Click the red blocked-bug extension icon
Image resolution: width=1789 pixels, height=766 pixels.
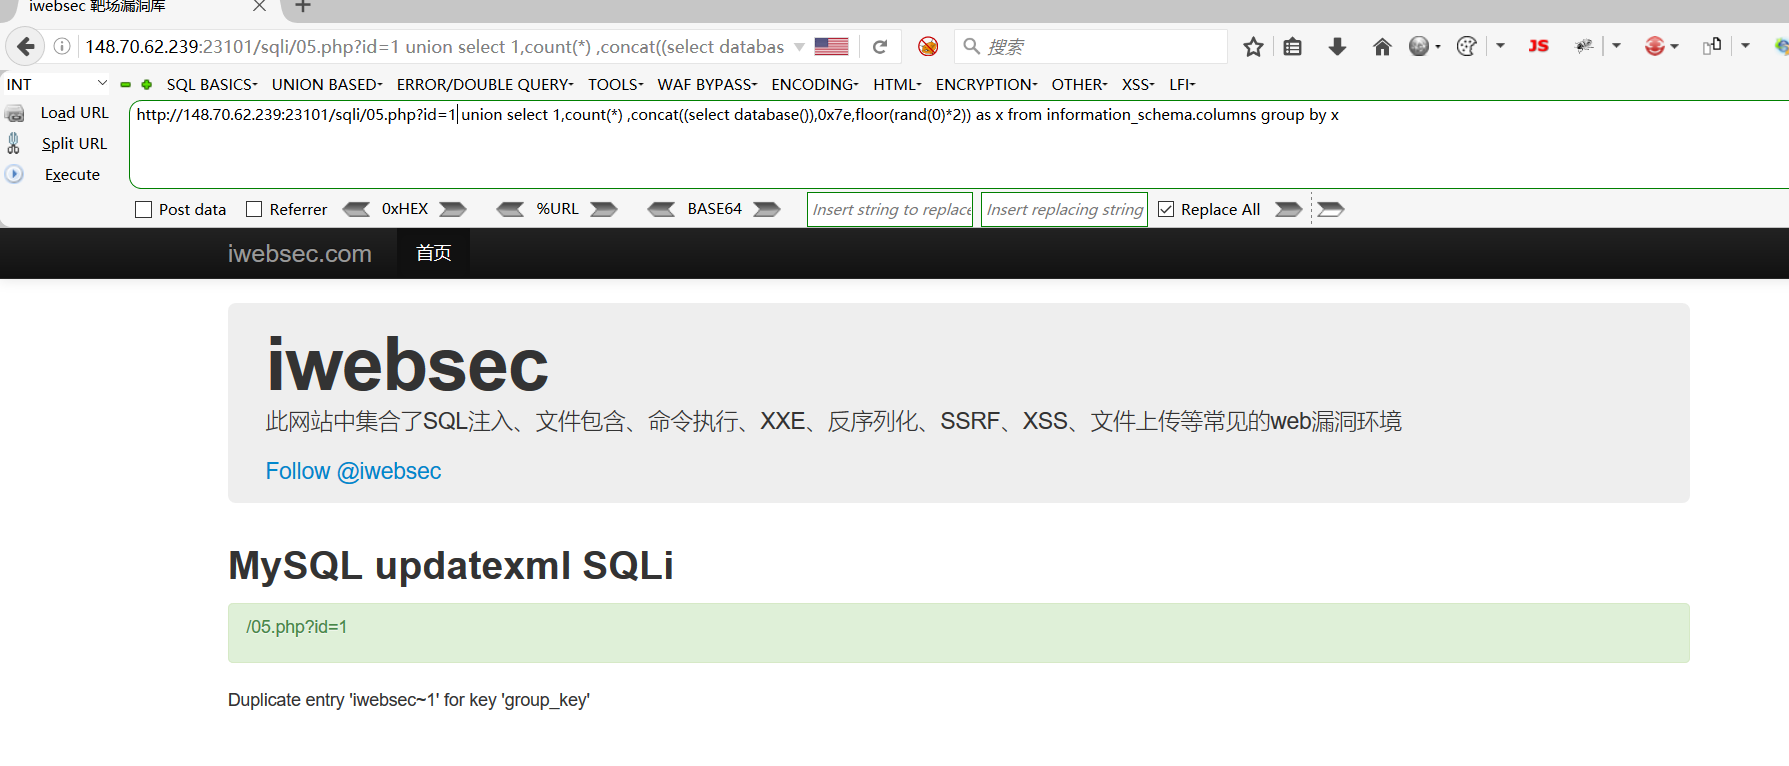928,47
